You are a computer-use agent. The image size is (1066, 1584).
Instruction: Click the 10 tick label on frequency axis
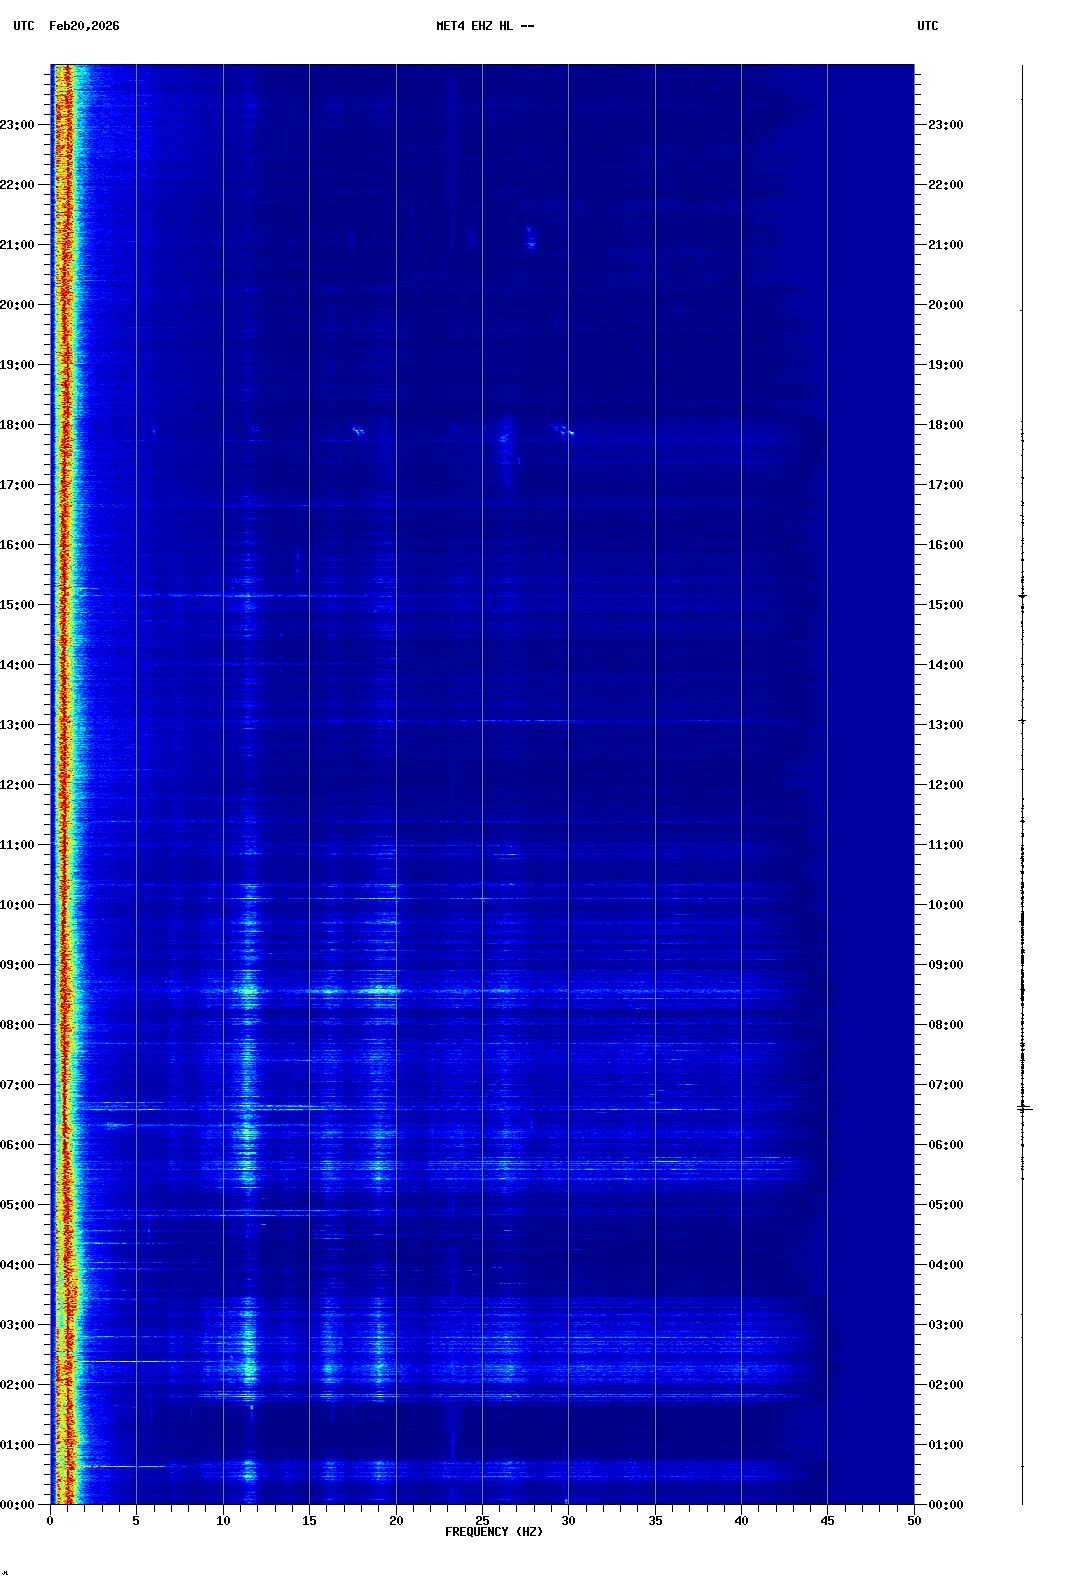click(x=223, y=1520)
